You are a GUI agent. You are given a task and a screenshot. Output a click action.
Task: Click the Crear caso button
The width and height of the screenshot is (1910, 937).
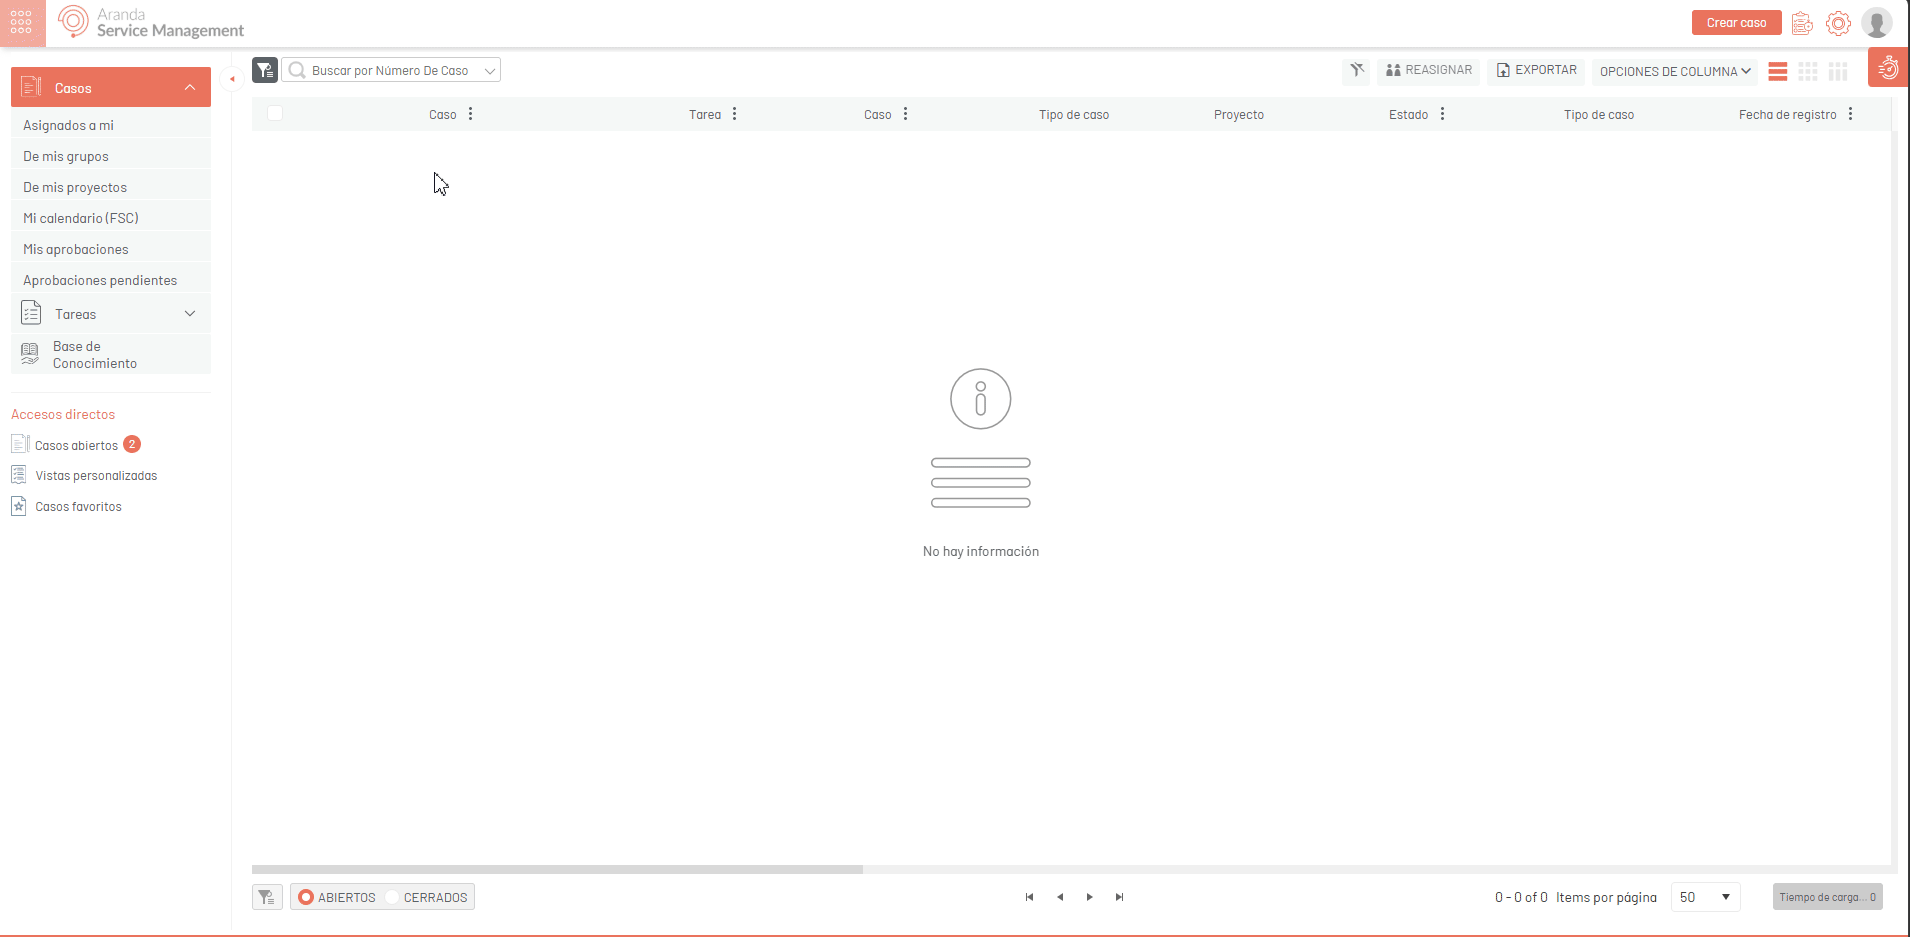pyautogui.click(x=1736, y=23)
